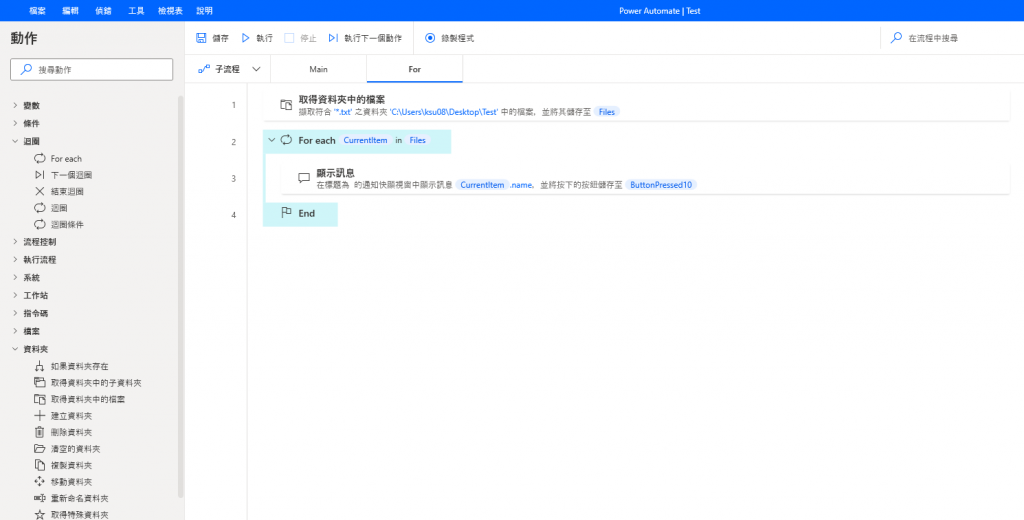Click the magnifier icon in flow search
Screen dimensions: 1024x520
point(897,38)
